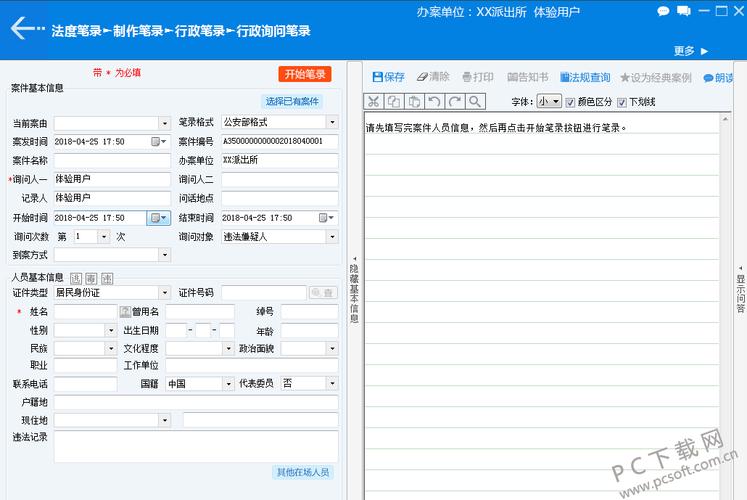This screenshot has width=747, height=500.
Task: Click the 姓名 input field
Action: 85,312
